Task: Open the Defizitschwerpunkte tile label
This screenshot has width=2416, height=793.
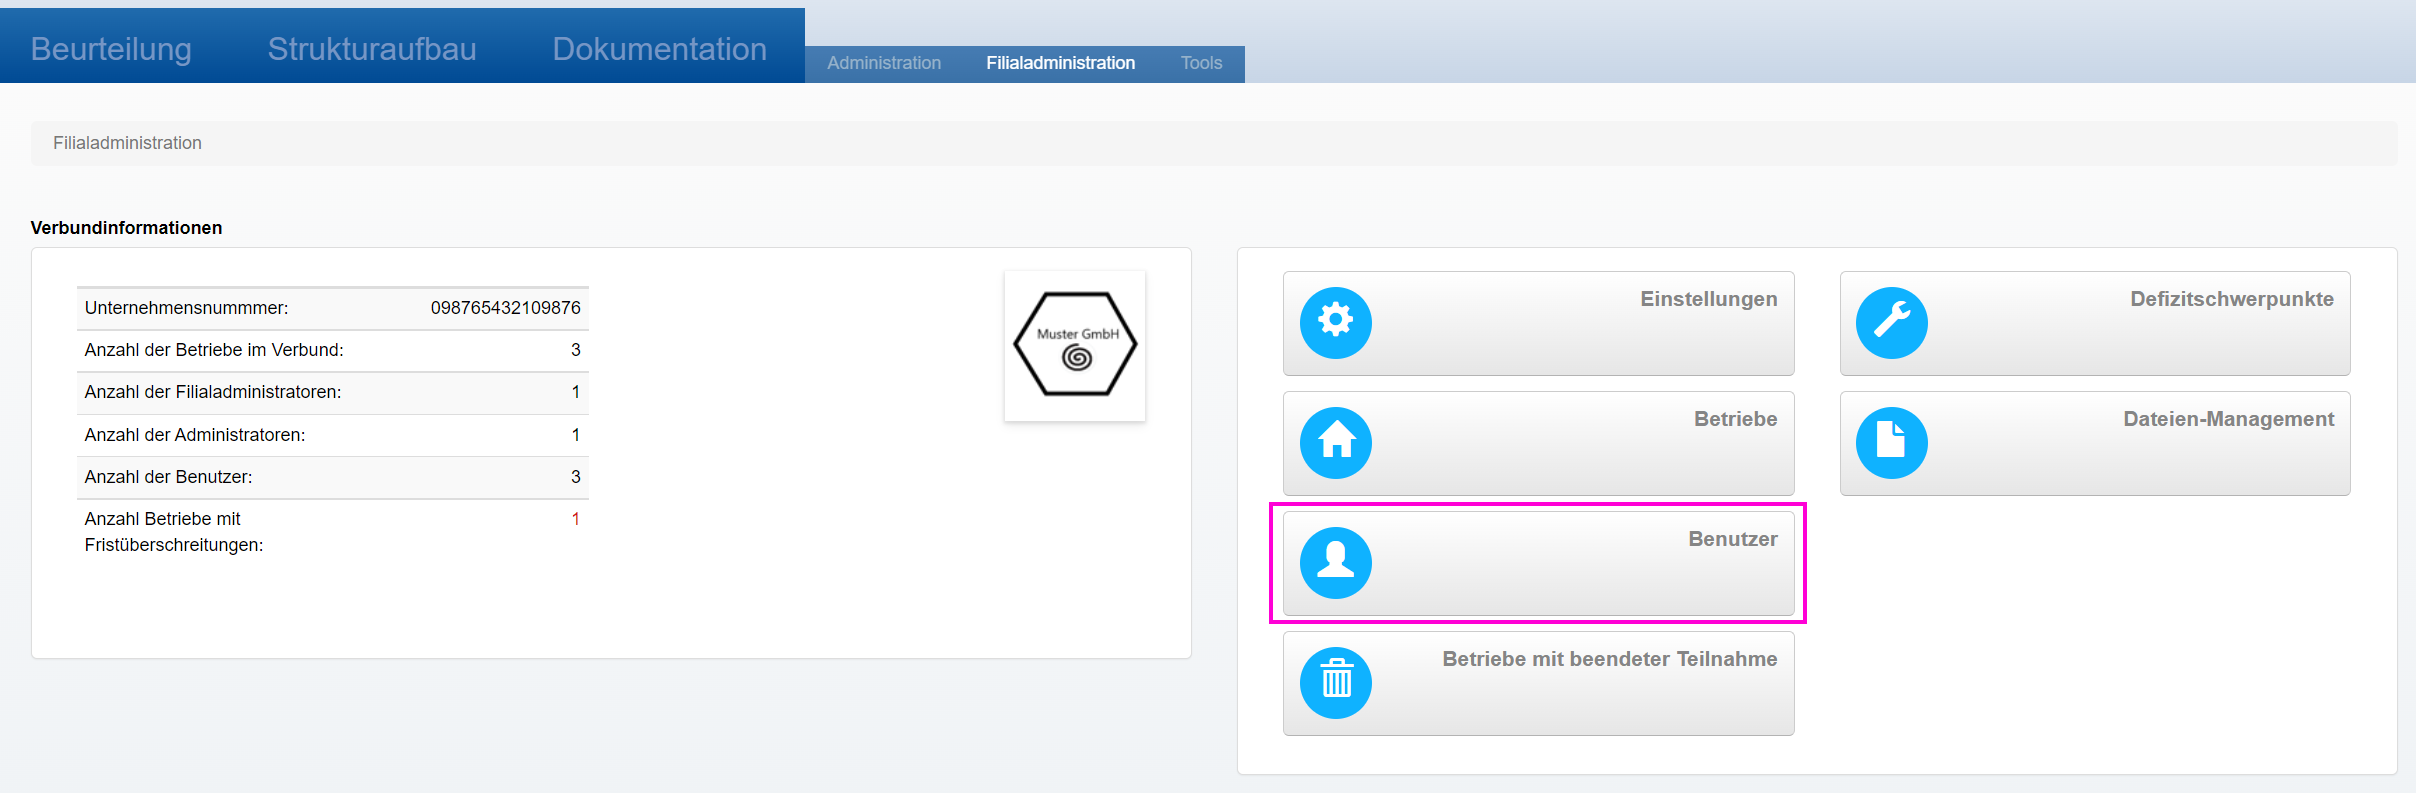Action: click(2231, 299)
